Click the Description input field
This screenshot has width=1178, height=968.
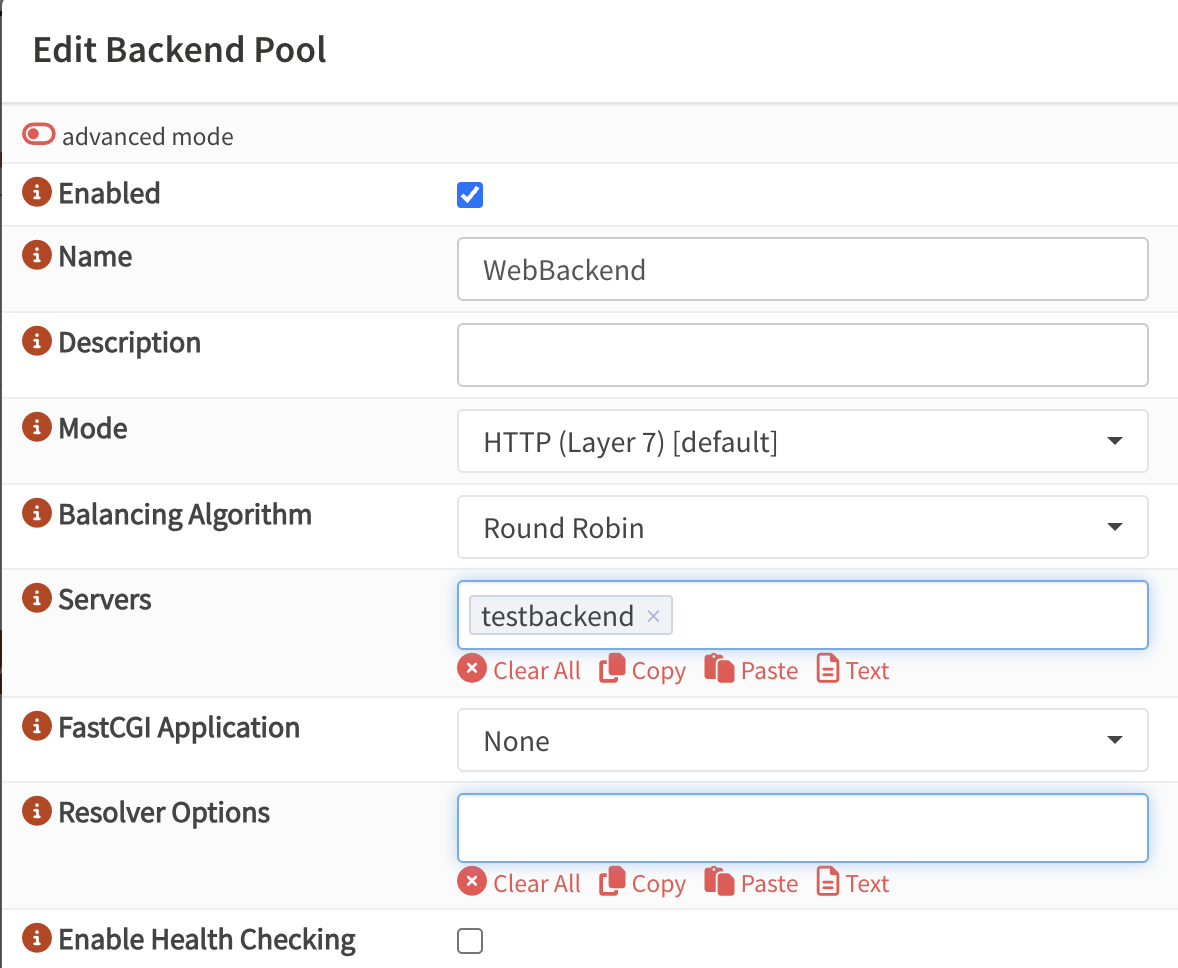(802, 355)
